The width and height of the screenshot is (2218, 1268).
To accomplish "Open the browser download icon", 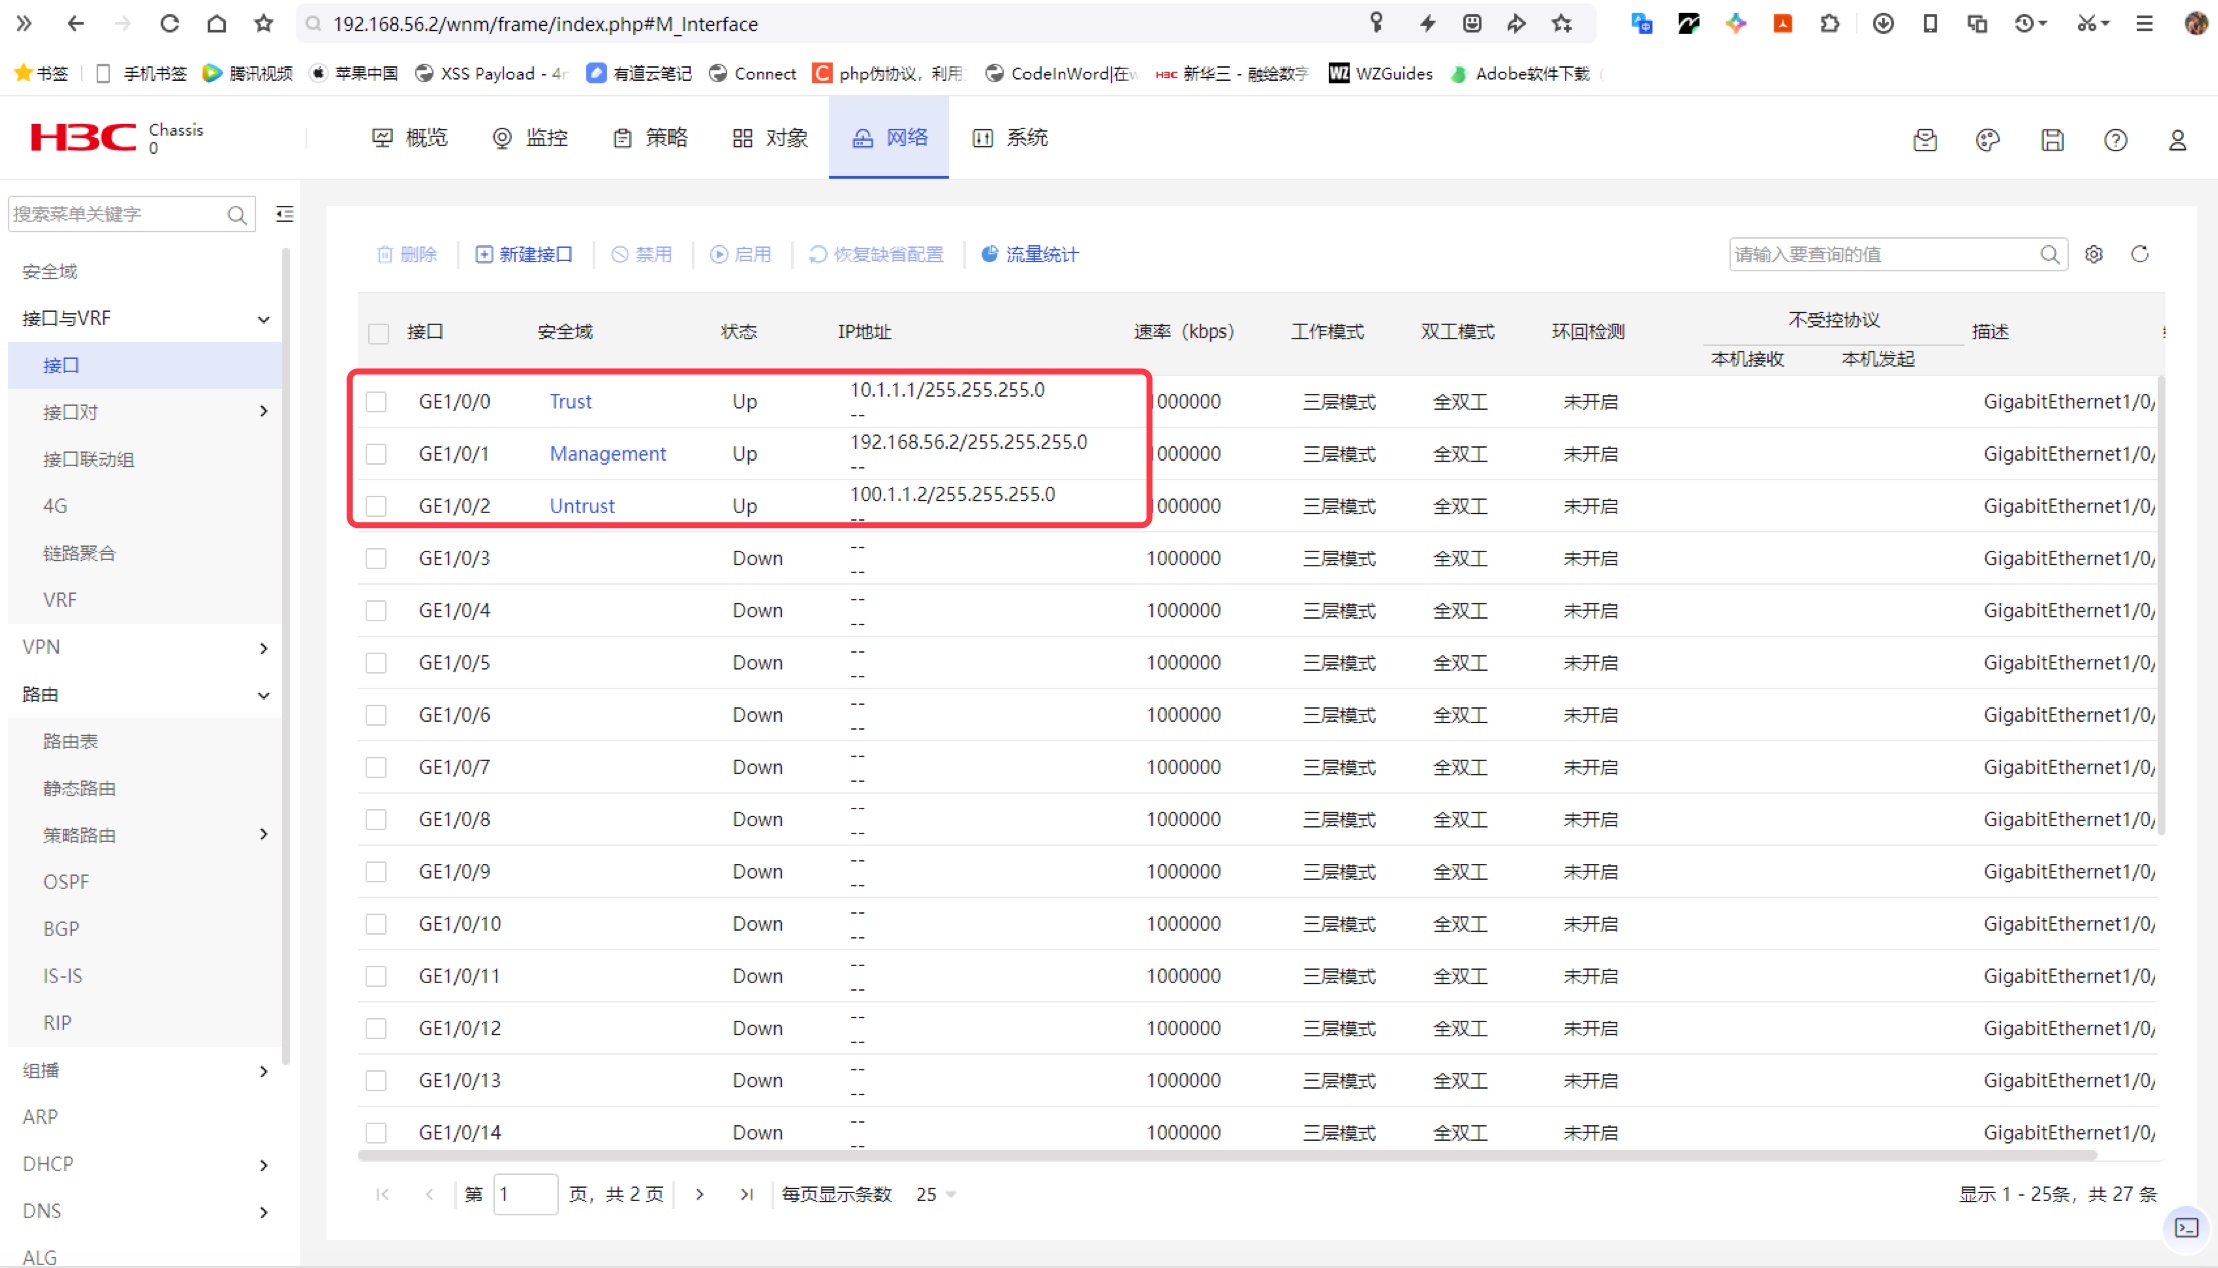I will (x=1883, y=23).
